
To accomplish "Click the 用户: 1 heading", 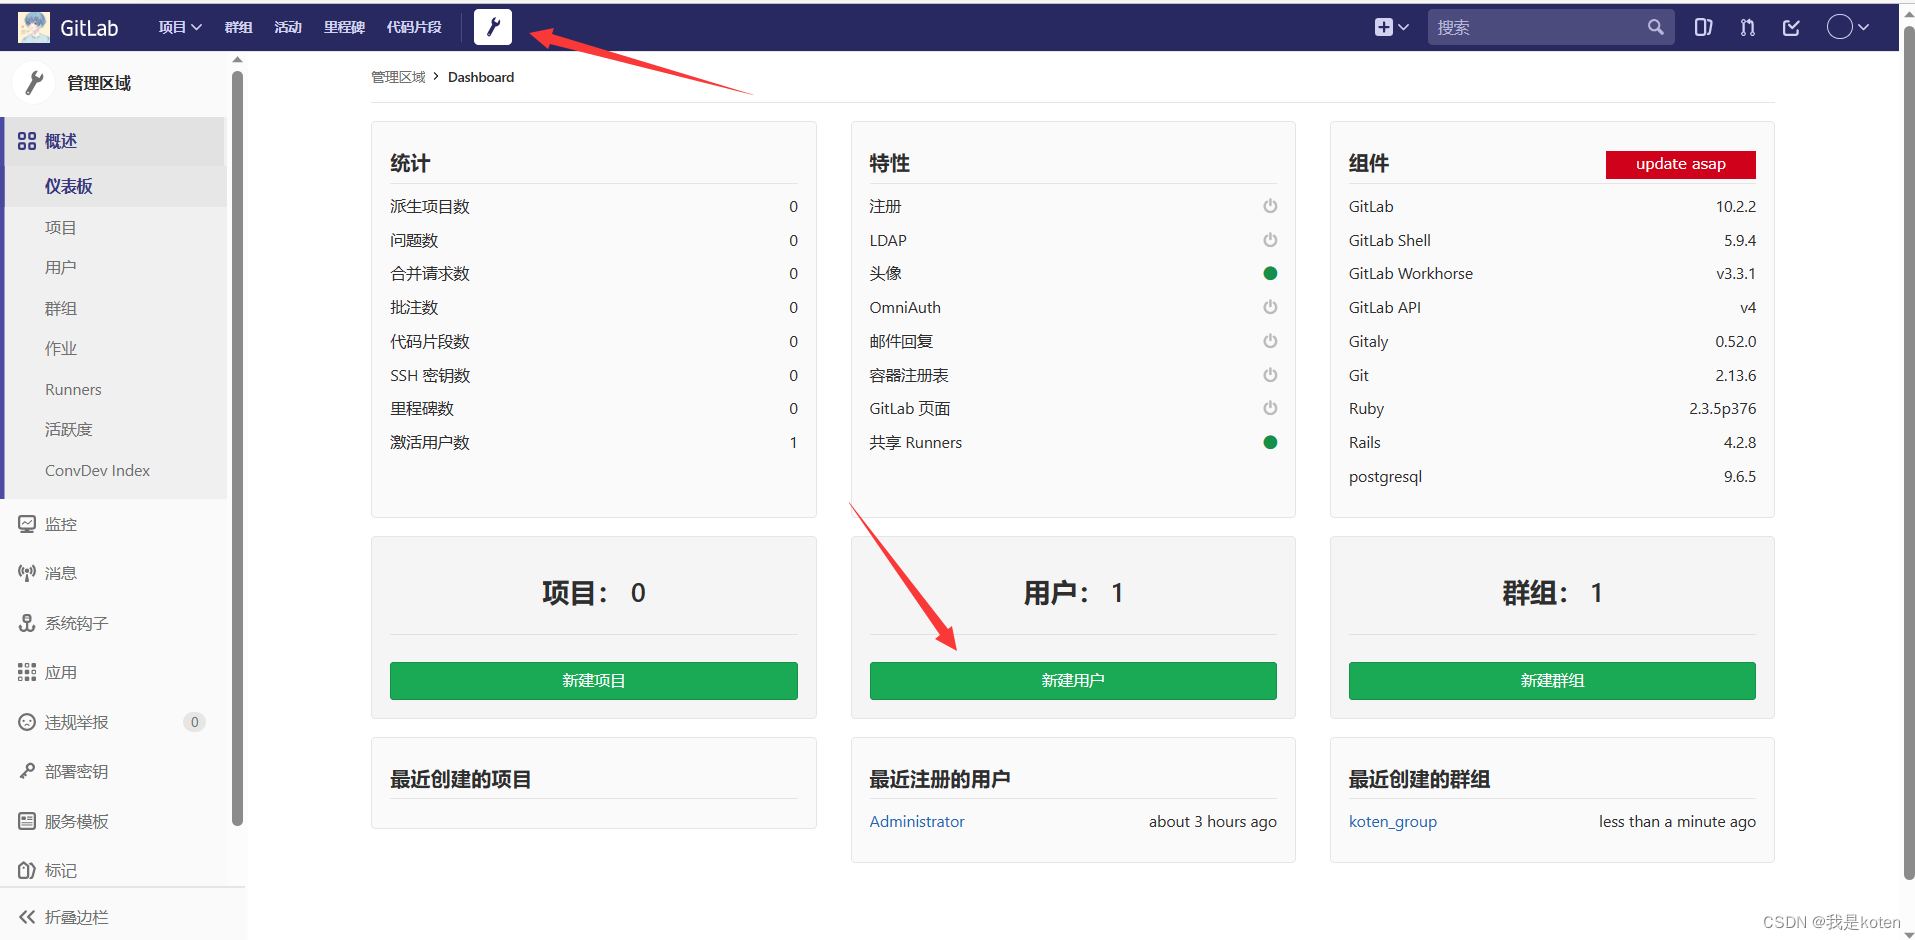I will point(1073,593).
